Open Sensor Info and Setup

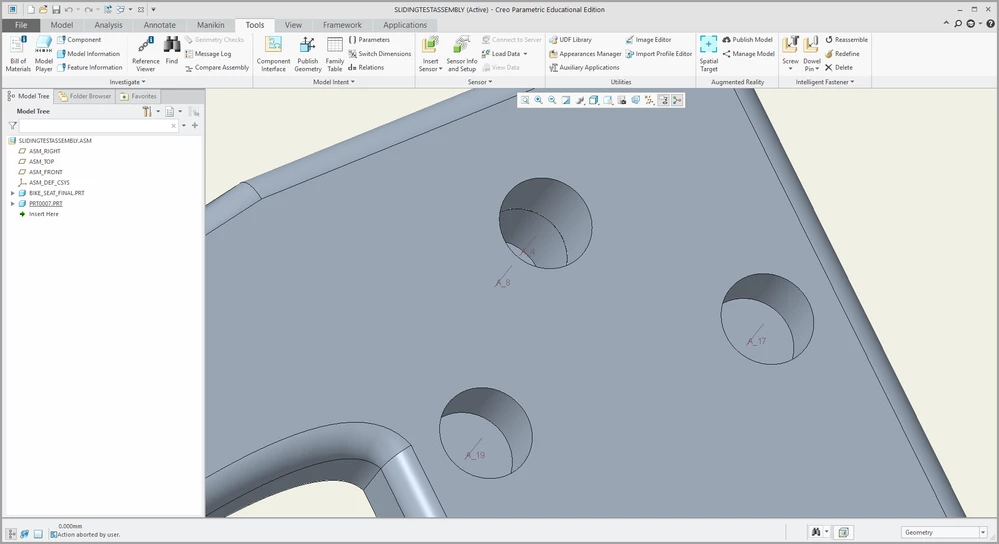461,54
